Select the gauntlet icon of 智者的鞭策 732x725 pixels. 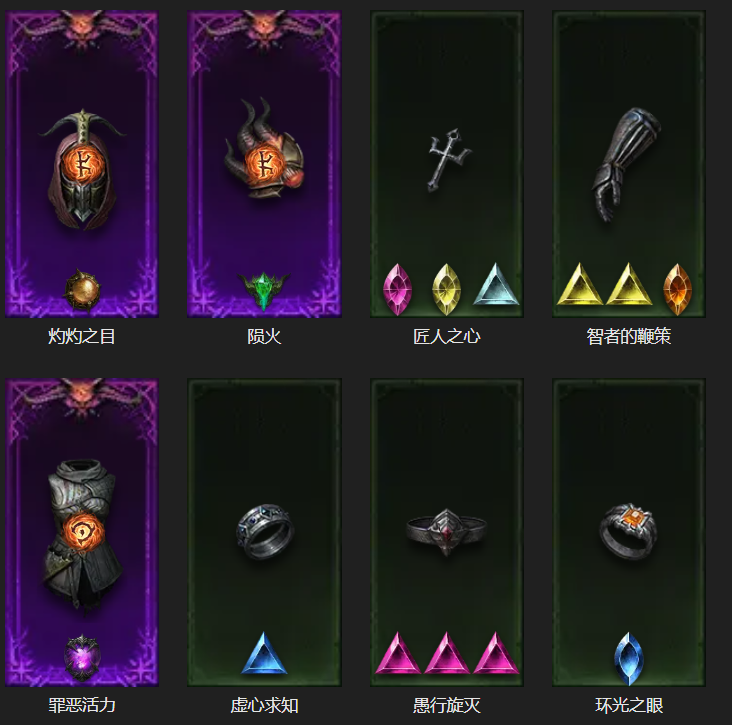tap(626, 163)
